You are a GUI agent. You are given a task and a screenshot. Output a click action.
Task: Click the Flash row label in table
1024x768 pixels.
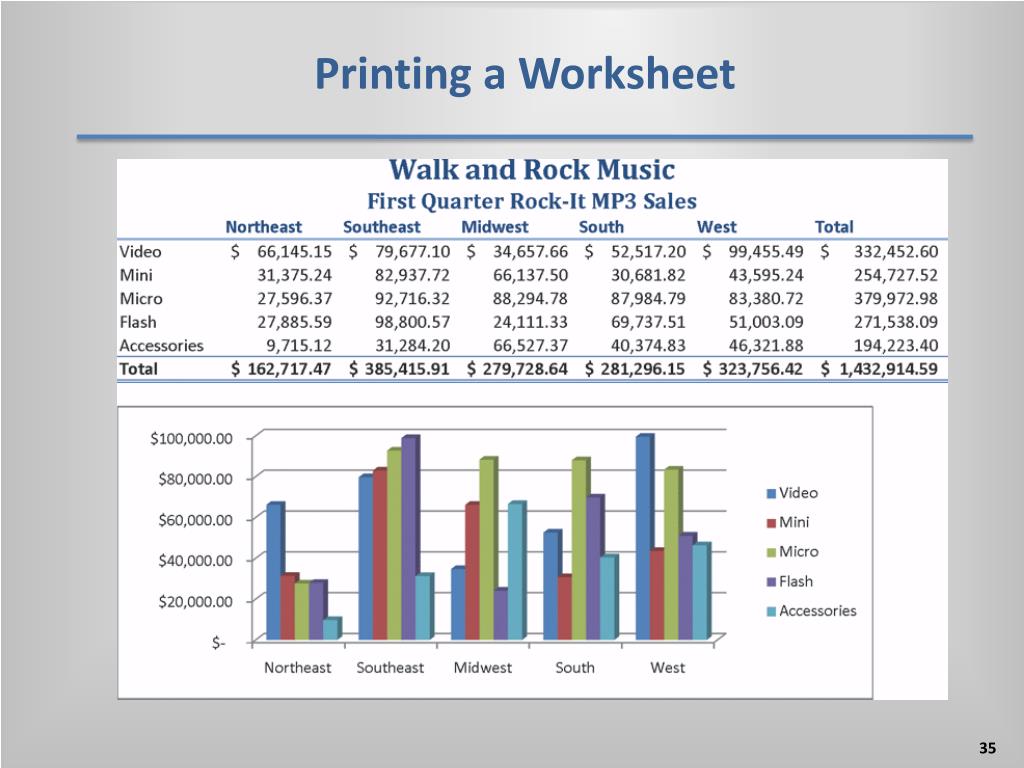pos(138,322)
